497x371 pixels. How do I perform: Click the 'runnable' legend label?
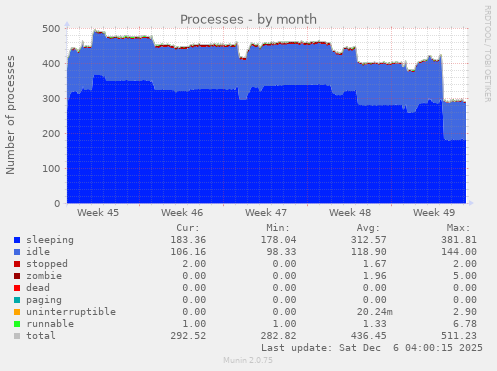(50, 324)
